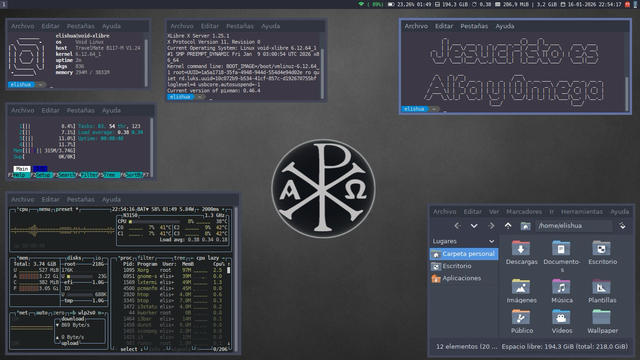The height and width of the screenshot is (360, 640).
Task: Open Editar menu in the file manager
Action: (473, 211)
